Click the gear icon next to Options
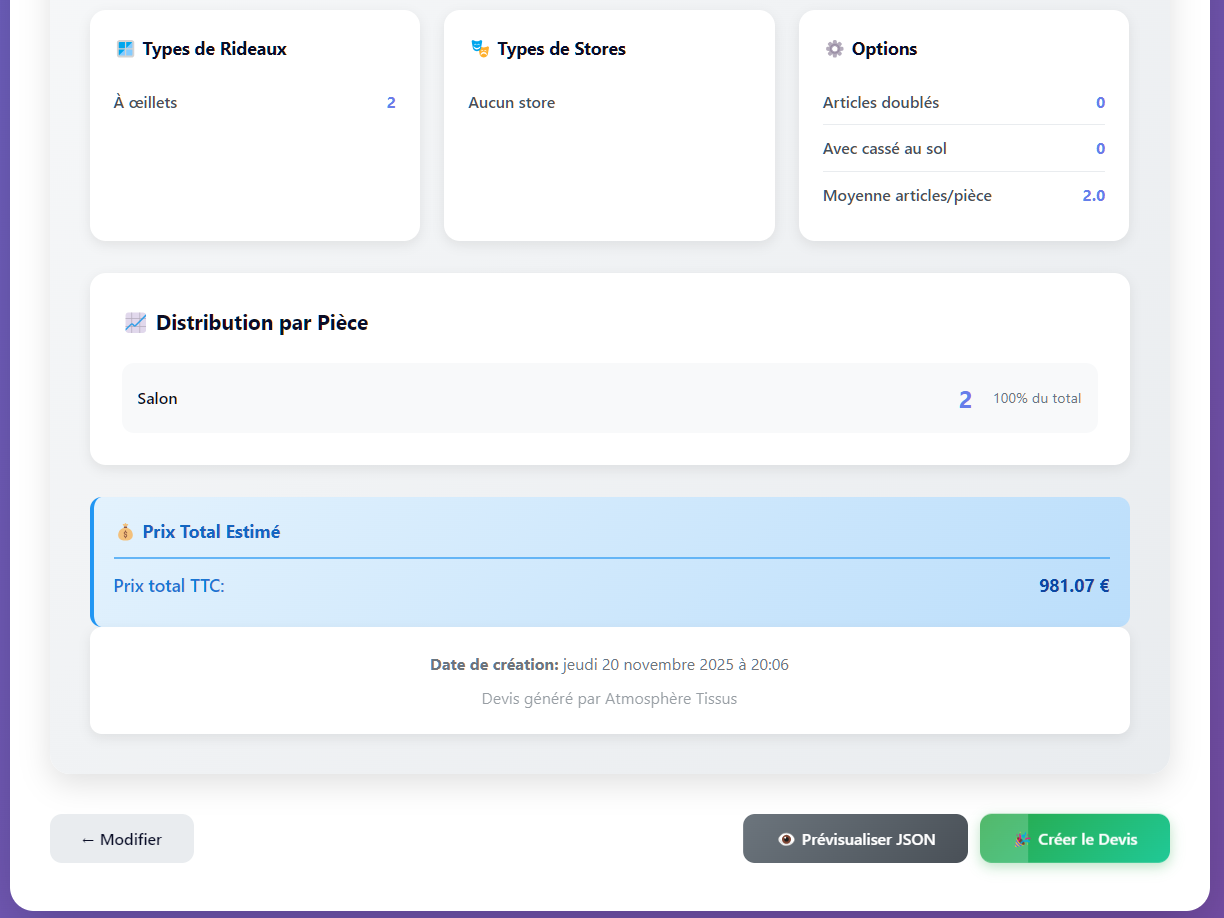The height and width of the screenshot is (918, 1224). (x=834, y=49)
